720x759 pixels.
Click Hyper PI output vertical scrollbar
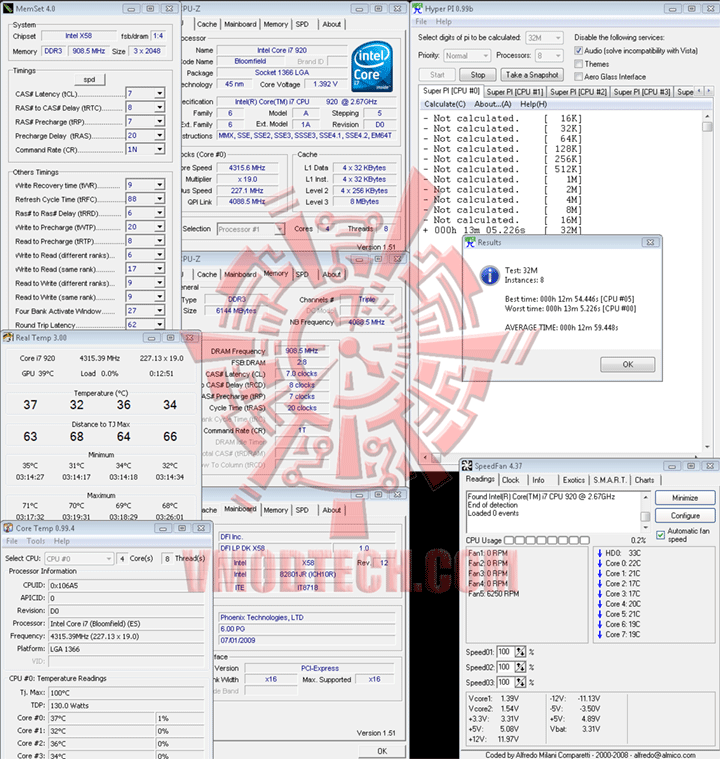tap(707, 281)
